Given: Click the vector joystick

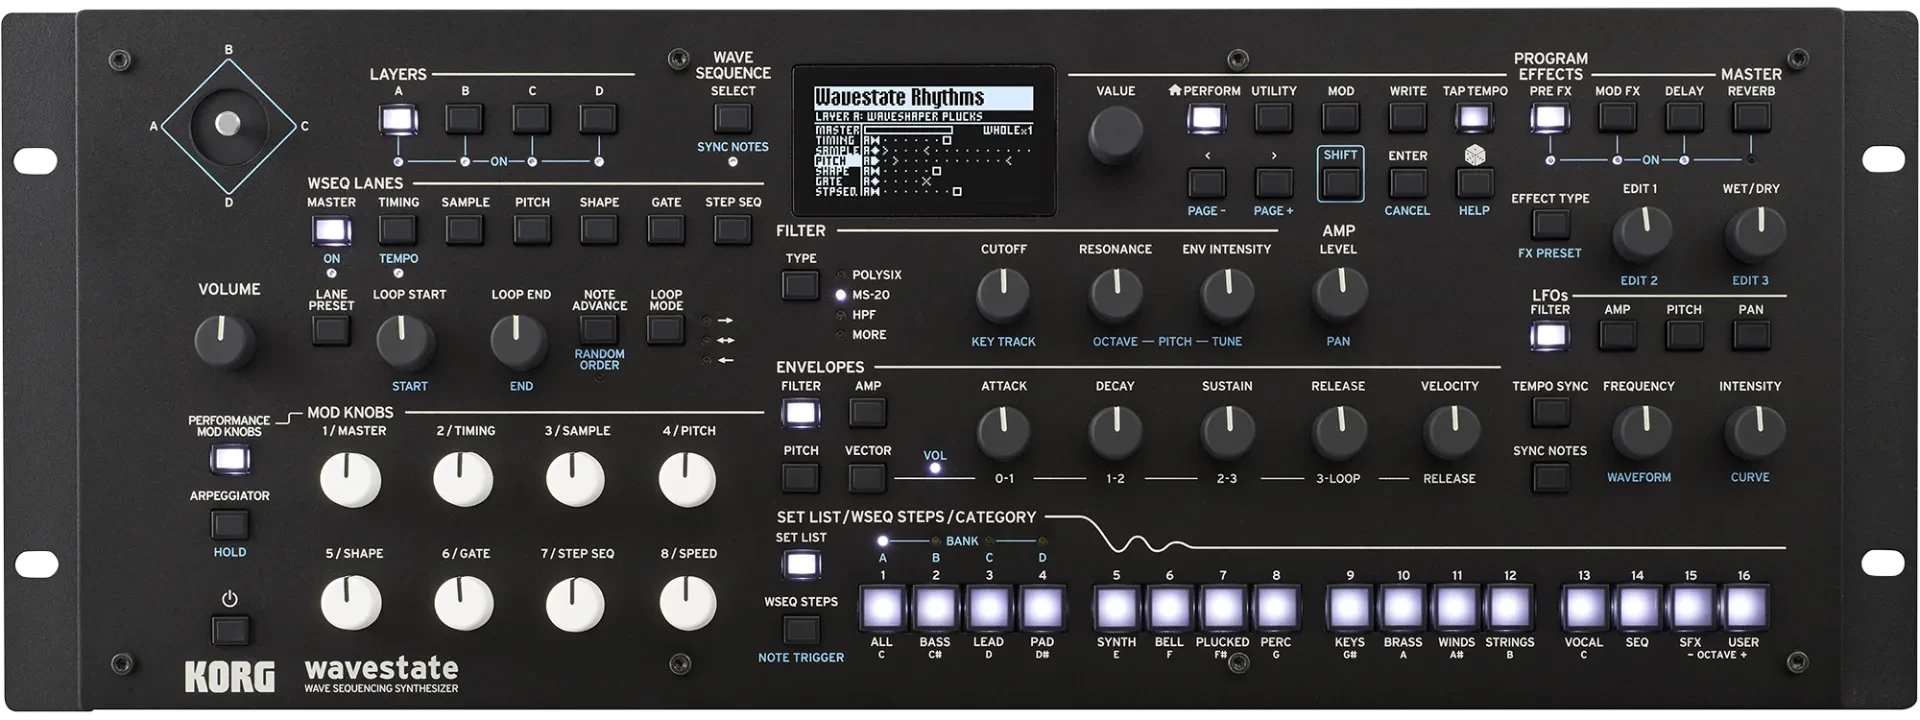Looking at the screenshot, I should point(228,124).
